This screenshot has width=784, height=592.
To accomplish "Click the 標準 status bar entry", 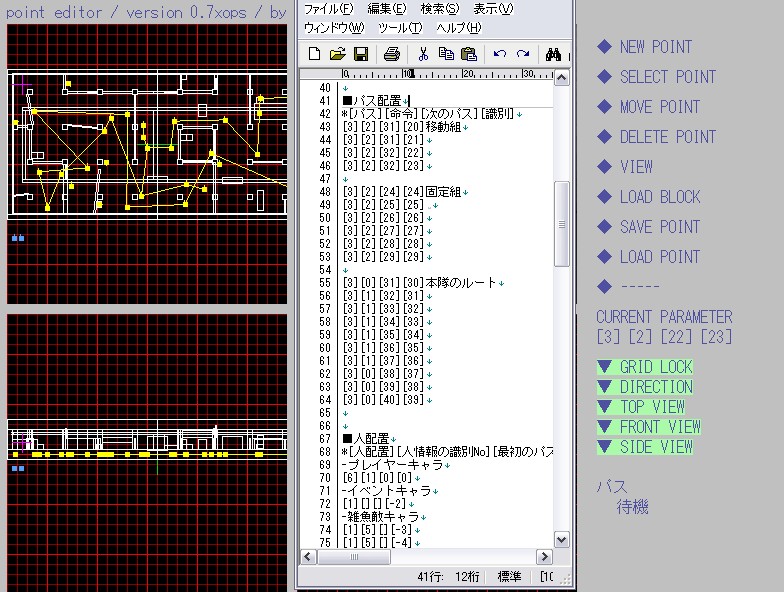I will 509,577.
